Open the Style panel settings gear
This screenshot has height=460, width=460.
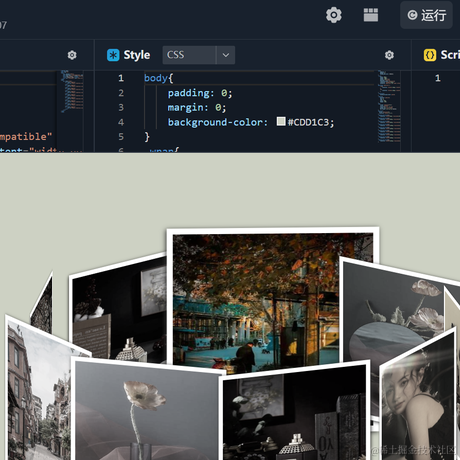[x=389, y=55]
